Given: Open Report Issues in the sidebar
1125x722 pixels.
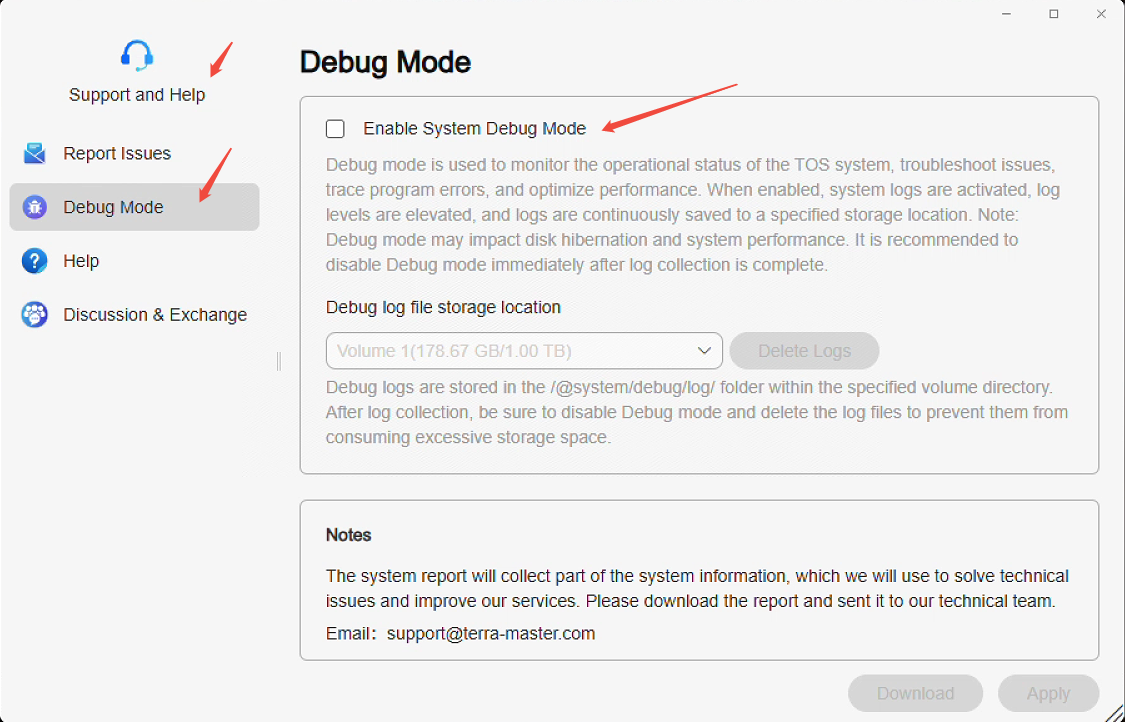Looking at the screenshot, I should 134,154.
